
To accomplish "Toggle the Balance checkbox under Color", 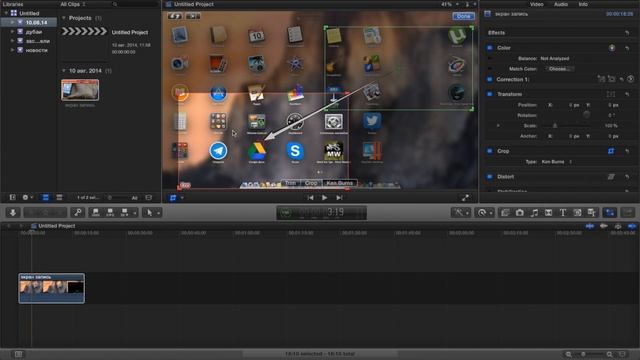I will point(490,58).
